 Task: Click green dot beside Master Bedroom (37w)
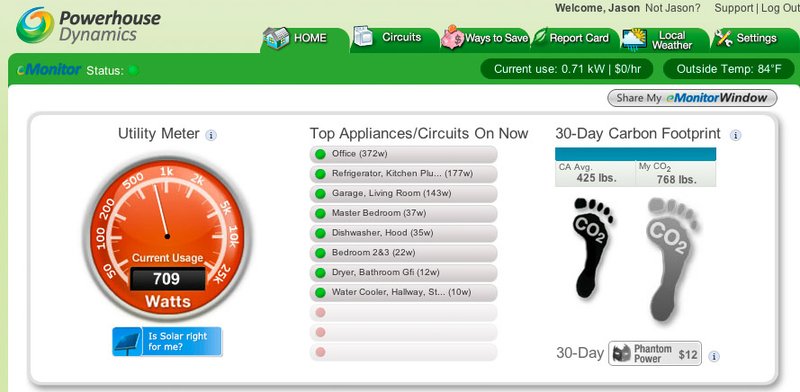[x=320, y=213]
